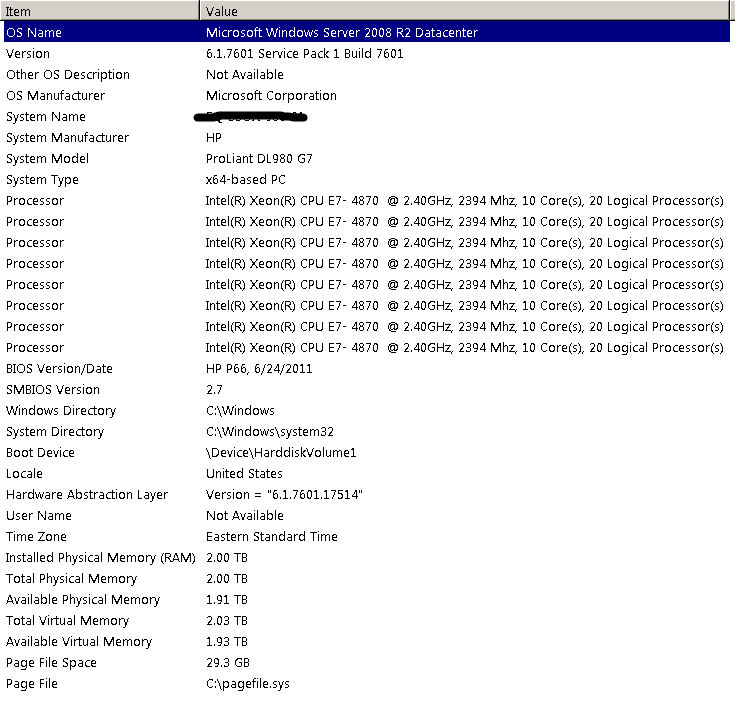Viewport: 735px width, 705px height.
Task: Select the Page File Space label
Action: [x=51, y=663]
